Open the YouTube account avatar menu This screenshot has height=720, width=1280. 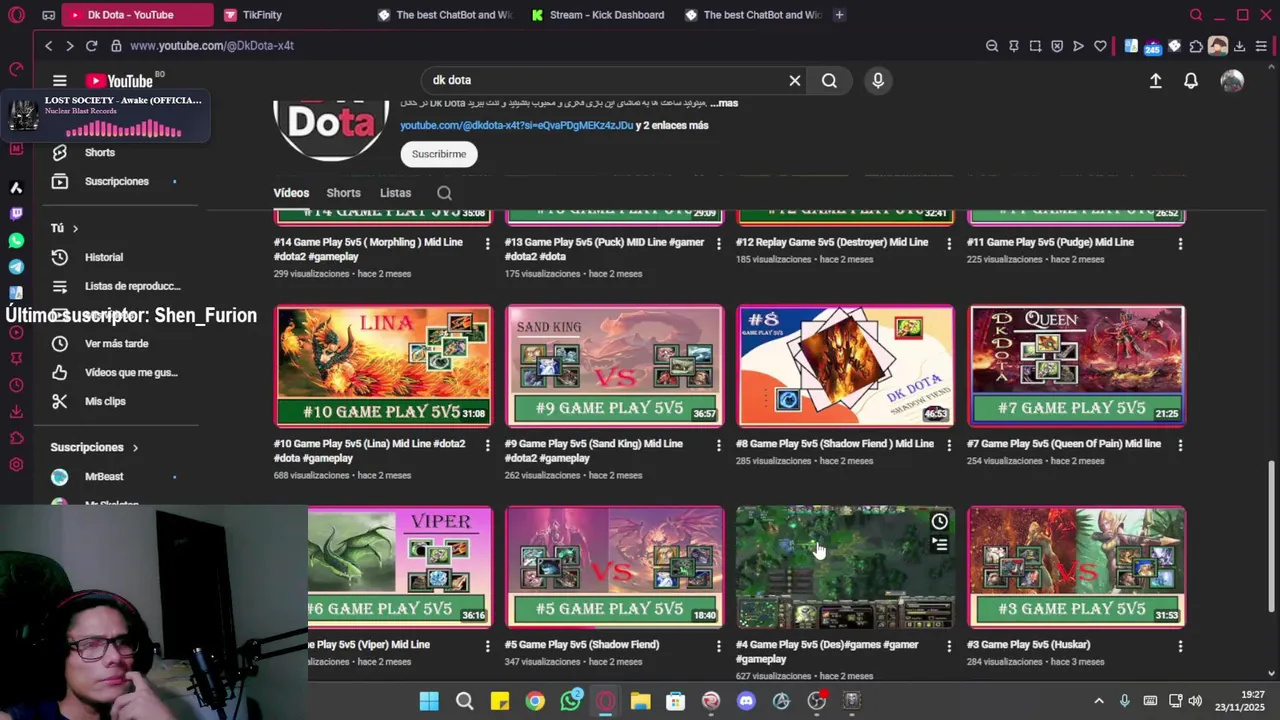point(1232,81)
